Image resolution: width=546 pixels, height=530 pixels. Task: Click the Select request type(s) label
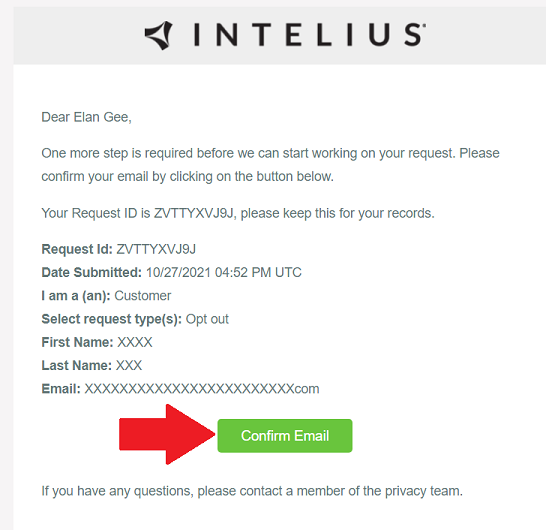(x=111, y=319)
